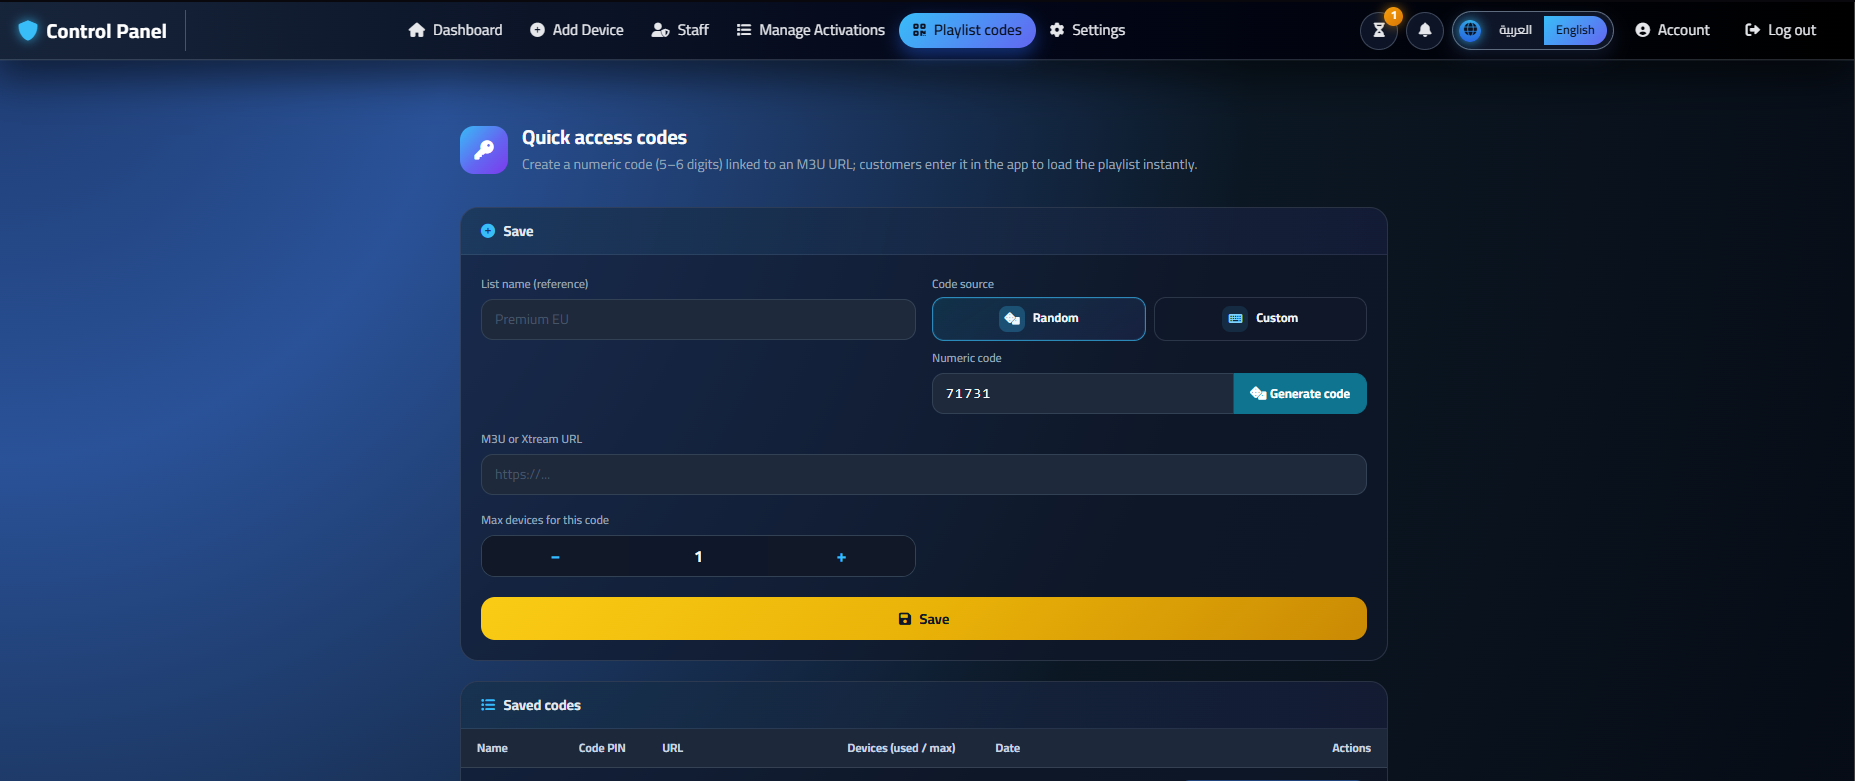The image size is (1855, 781).
Task: Open the notifications bell
Action: click(1425, 30)
